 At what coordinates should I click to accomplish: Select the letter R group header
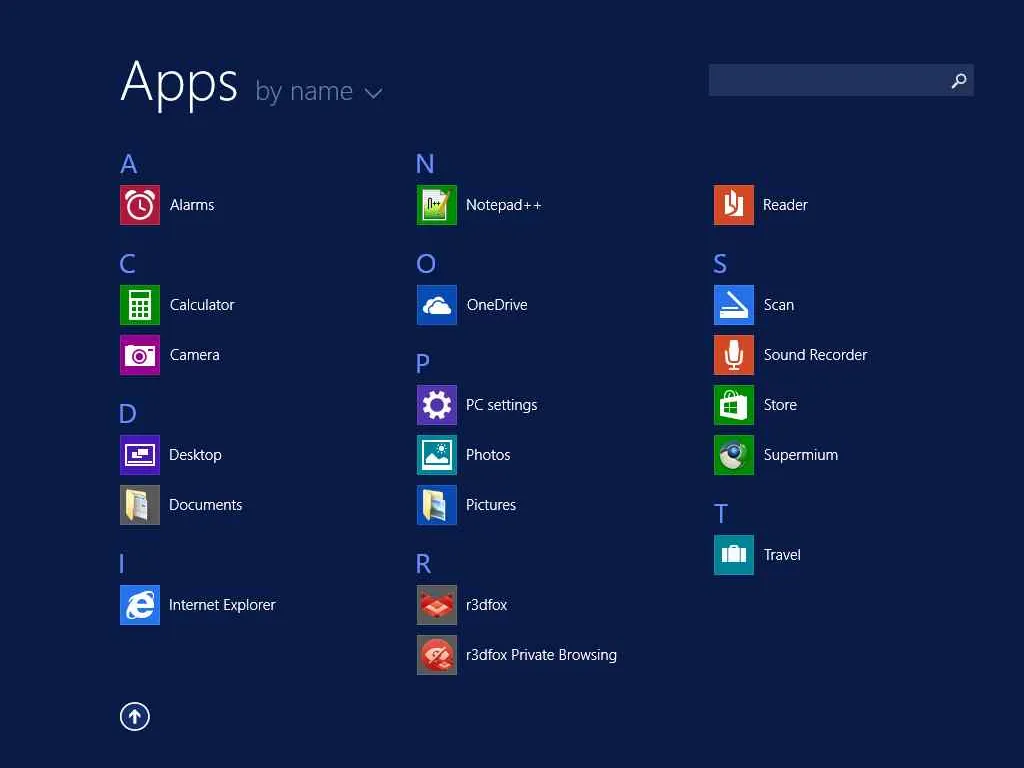pos(424,564)
